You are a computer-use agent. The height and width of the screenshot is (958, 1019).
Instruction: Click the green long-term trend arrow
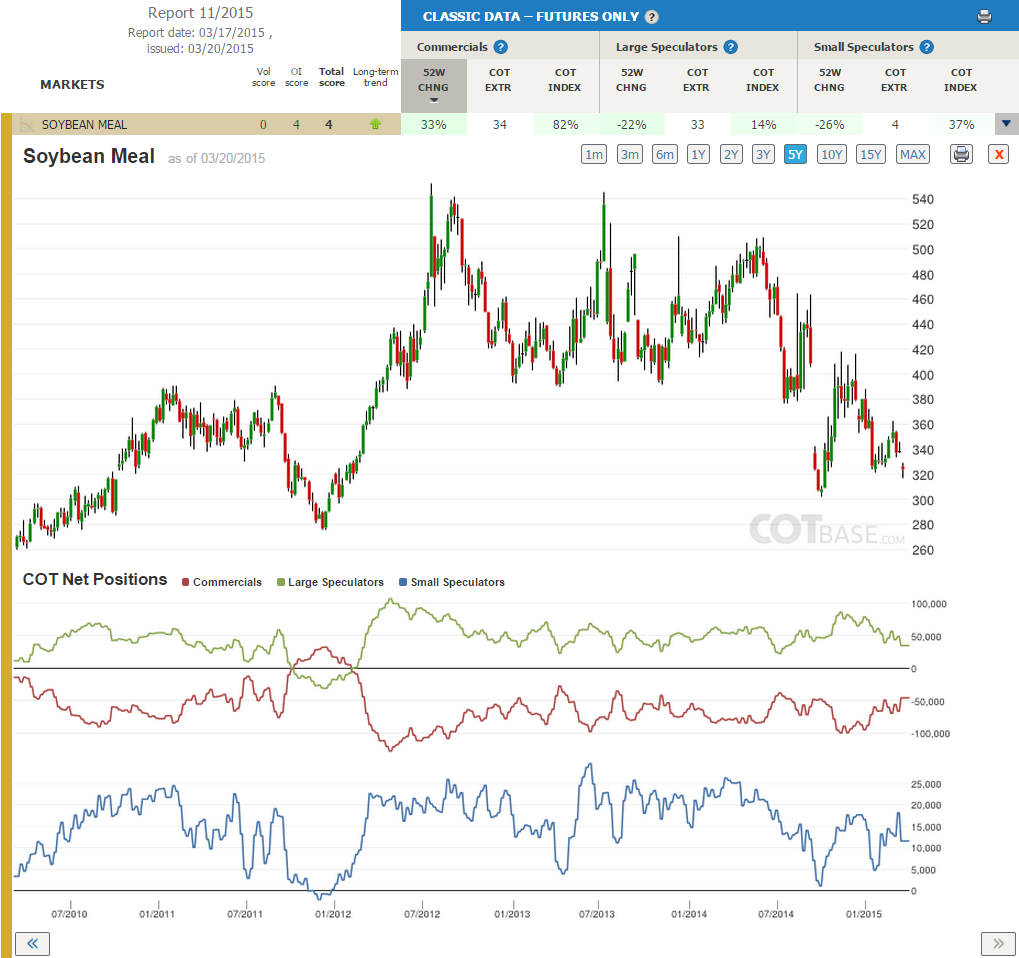[375, 124]
